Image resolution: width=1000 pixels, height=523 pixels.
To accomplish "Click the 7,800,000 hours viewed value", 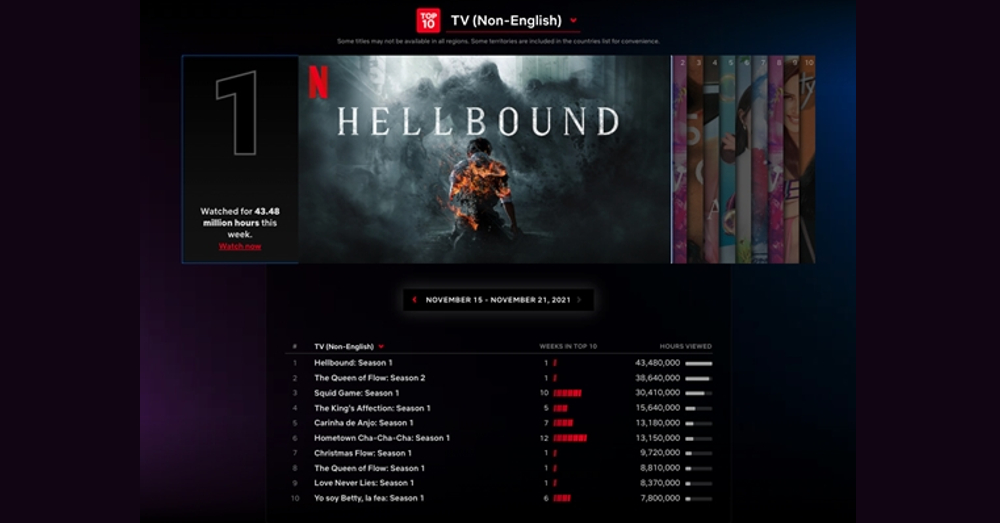I will [x=660, y=498].
